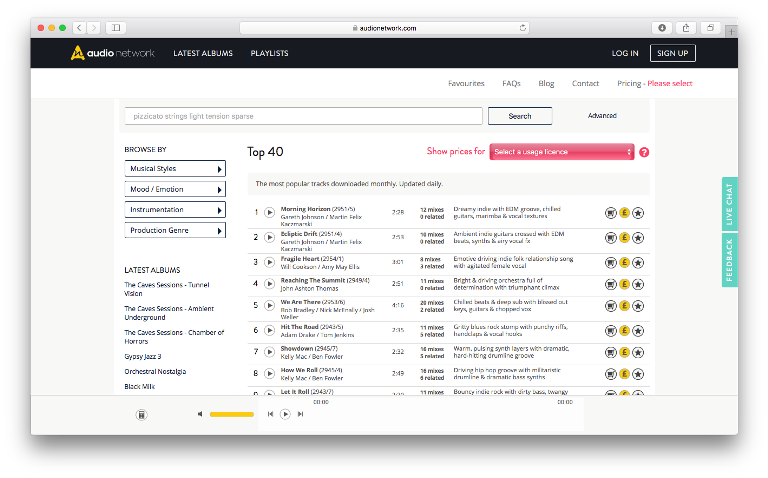This screenshot has width=768, height=478.
Task: Click the Search button
Action: pos(520,116)
